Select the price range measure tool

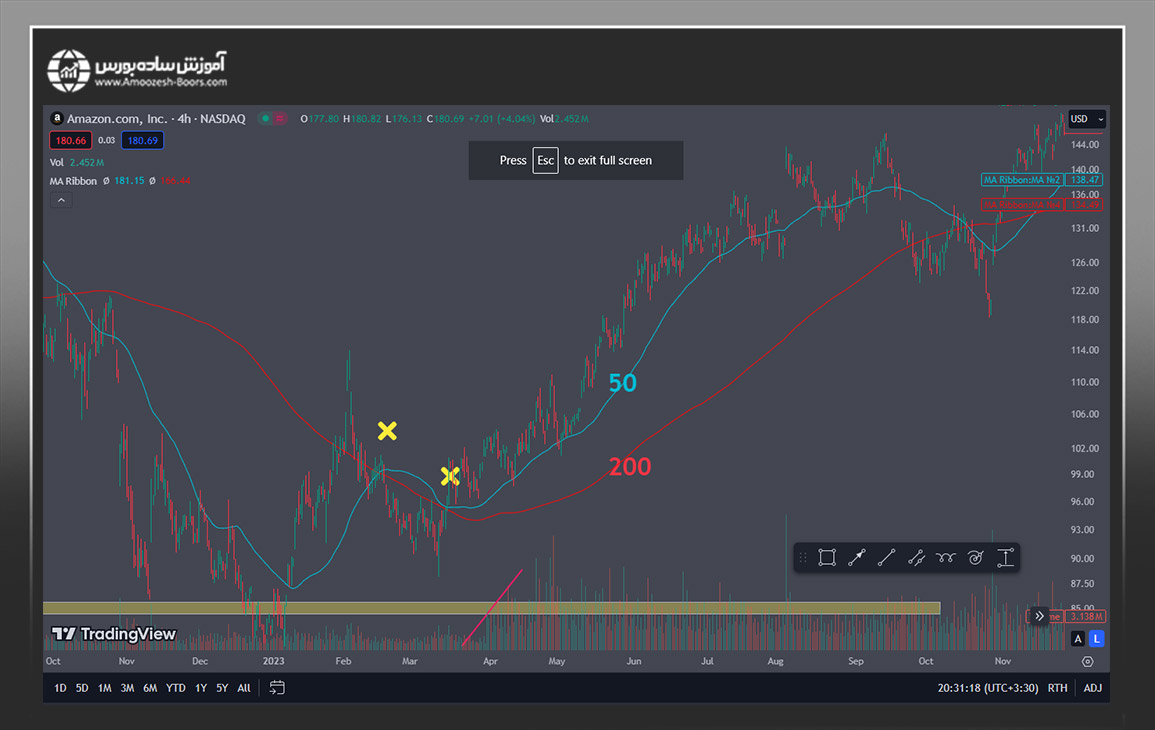pos(1006,558)
